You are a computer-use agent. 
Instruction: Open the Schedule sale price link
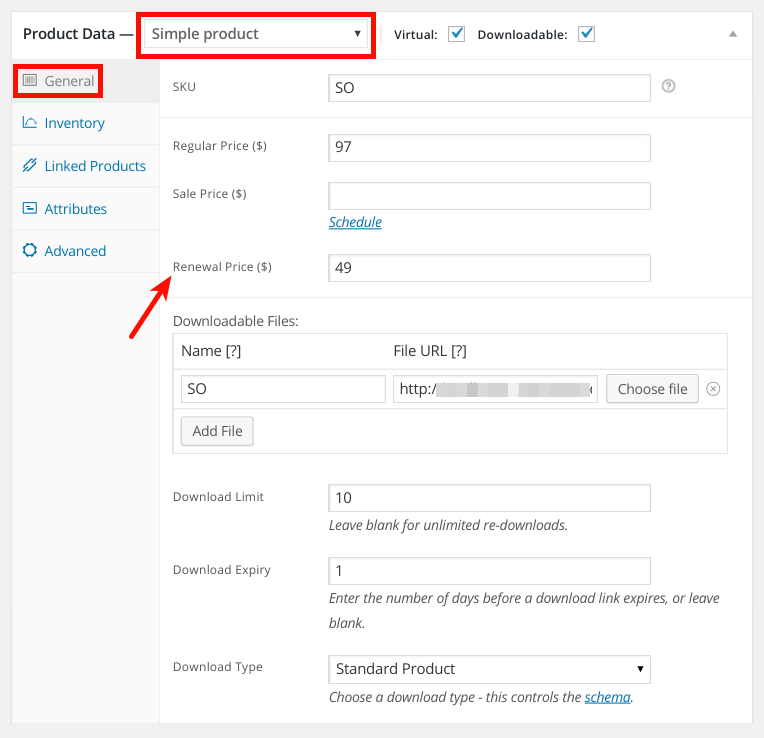point(355,222)
